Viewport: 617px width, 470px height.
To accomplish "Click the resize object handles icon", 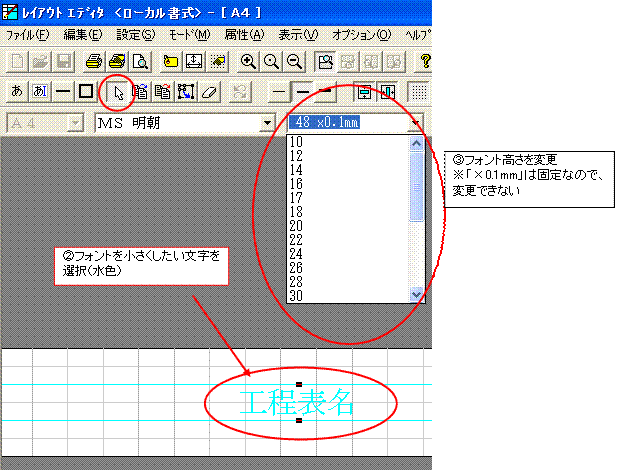I will (186, 91).
